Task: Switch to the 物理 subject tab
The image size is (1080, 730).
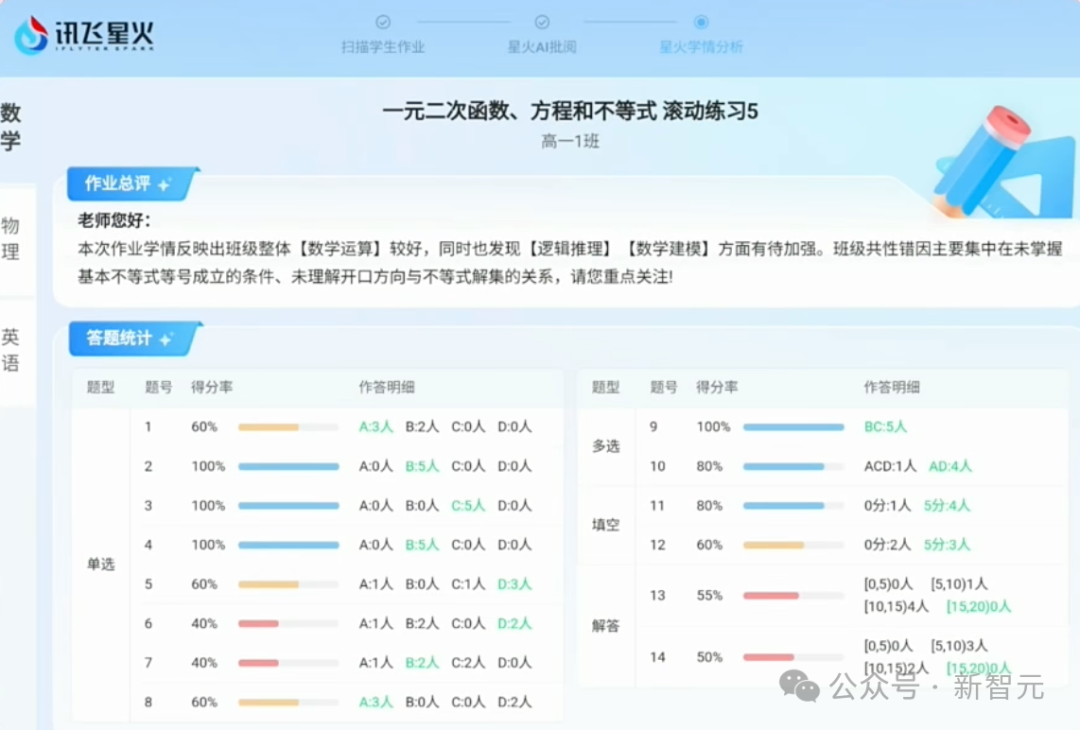Action: [x=12, y=240]
